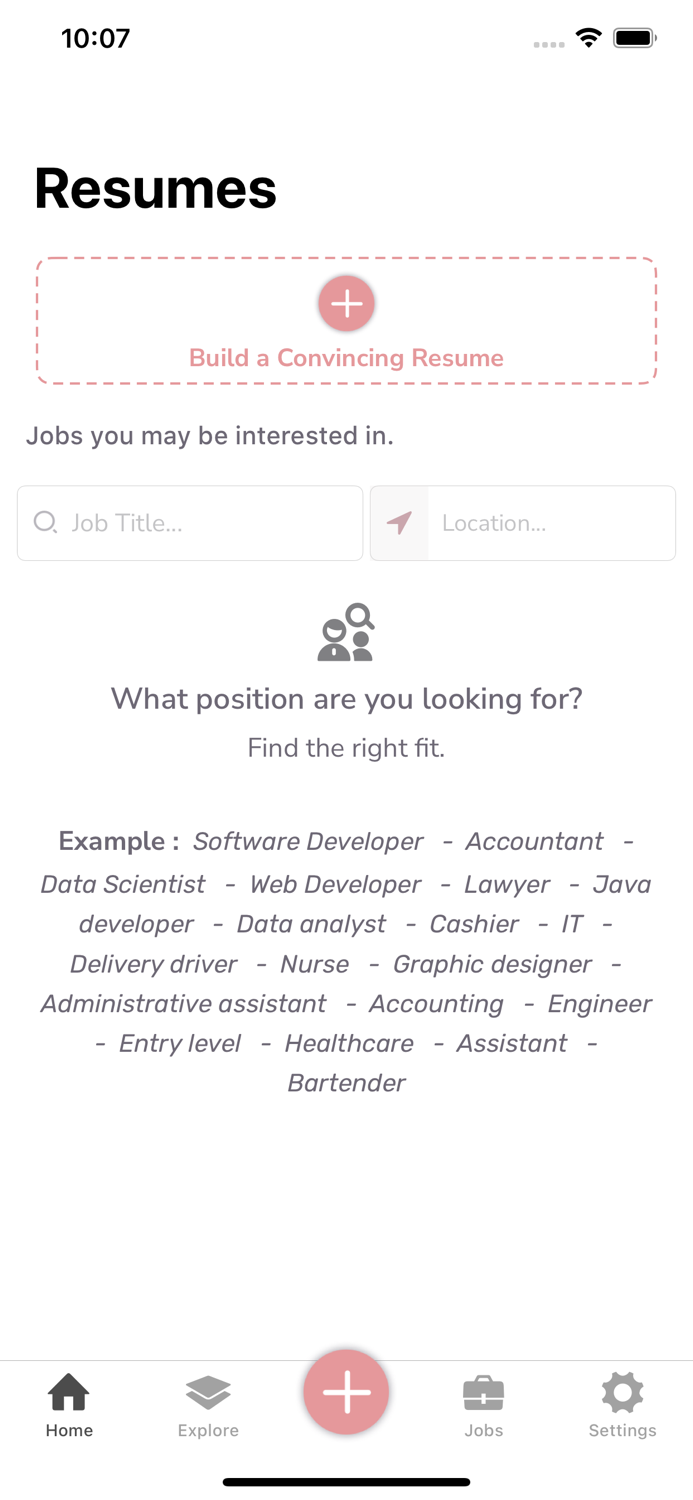
Task: Select the 'Software Developer' example keyword
Action: pos(308,842)
